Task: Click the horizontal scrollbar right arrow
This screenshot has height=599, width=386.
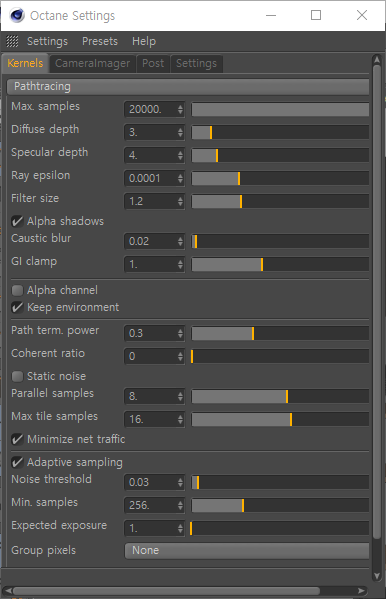Action: 362,591
